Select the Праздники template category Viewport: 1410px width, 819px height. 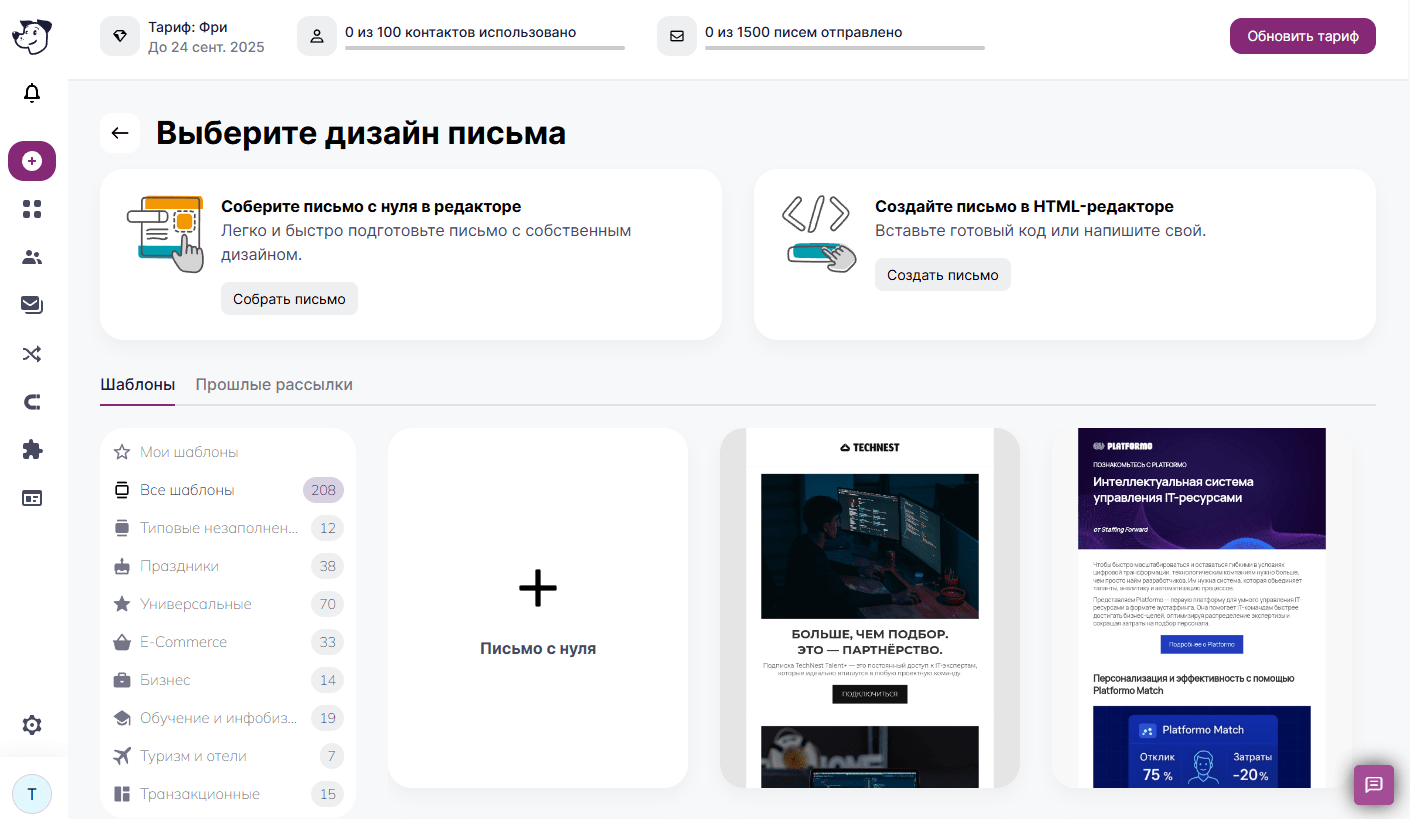228,566
